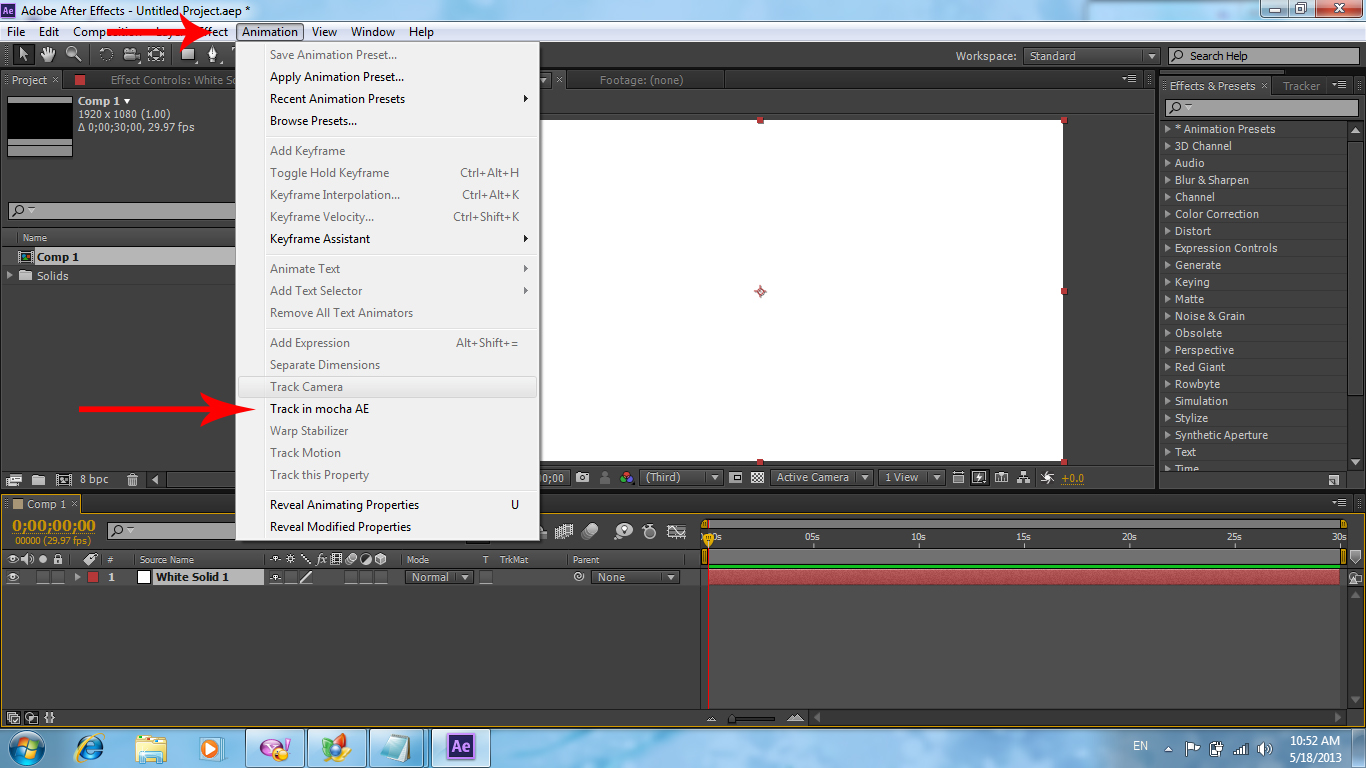Delete selected project item with trash icon

point(132,479)
